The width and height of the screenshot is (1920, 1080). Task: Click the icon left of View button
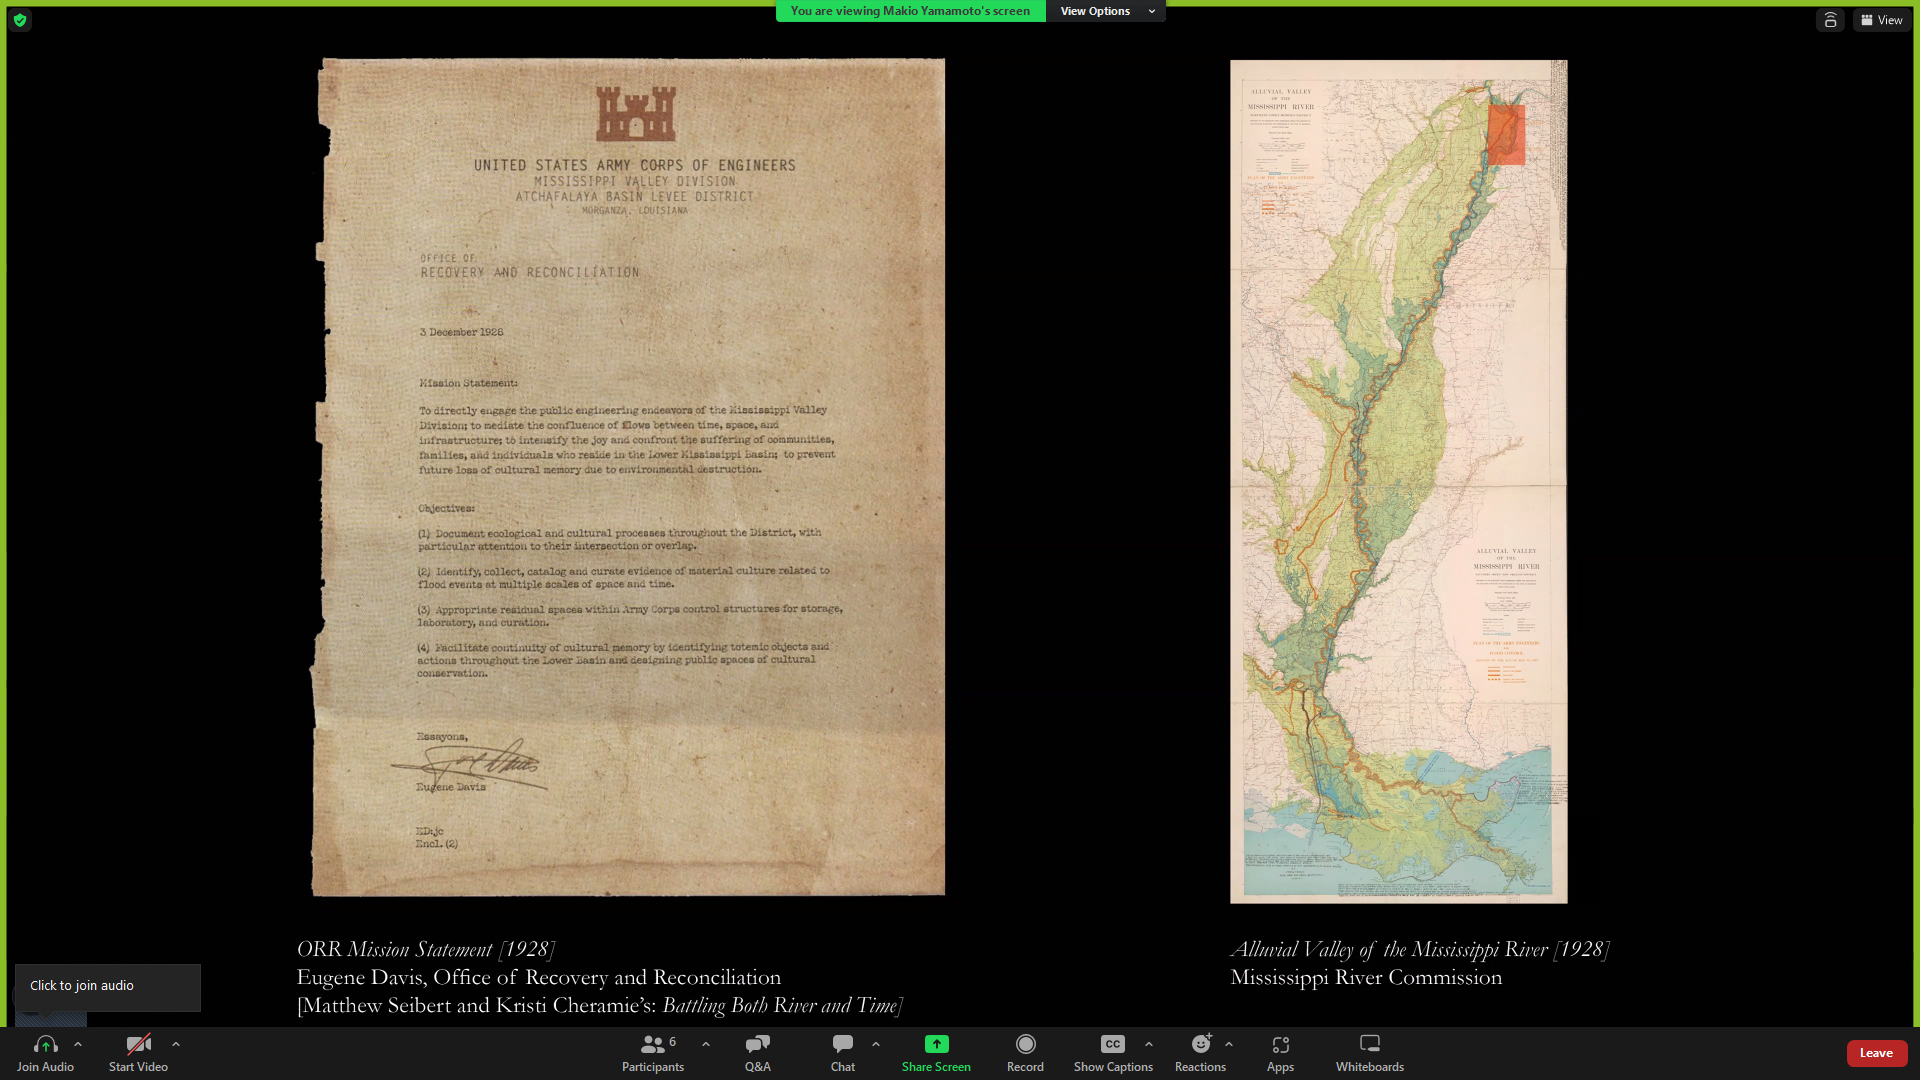tap(1830, 20)
